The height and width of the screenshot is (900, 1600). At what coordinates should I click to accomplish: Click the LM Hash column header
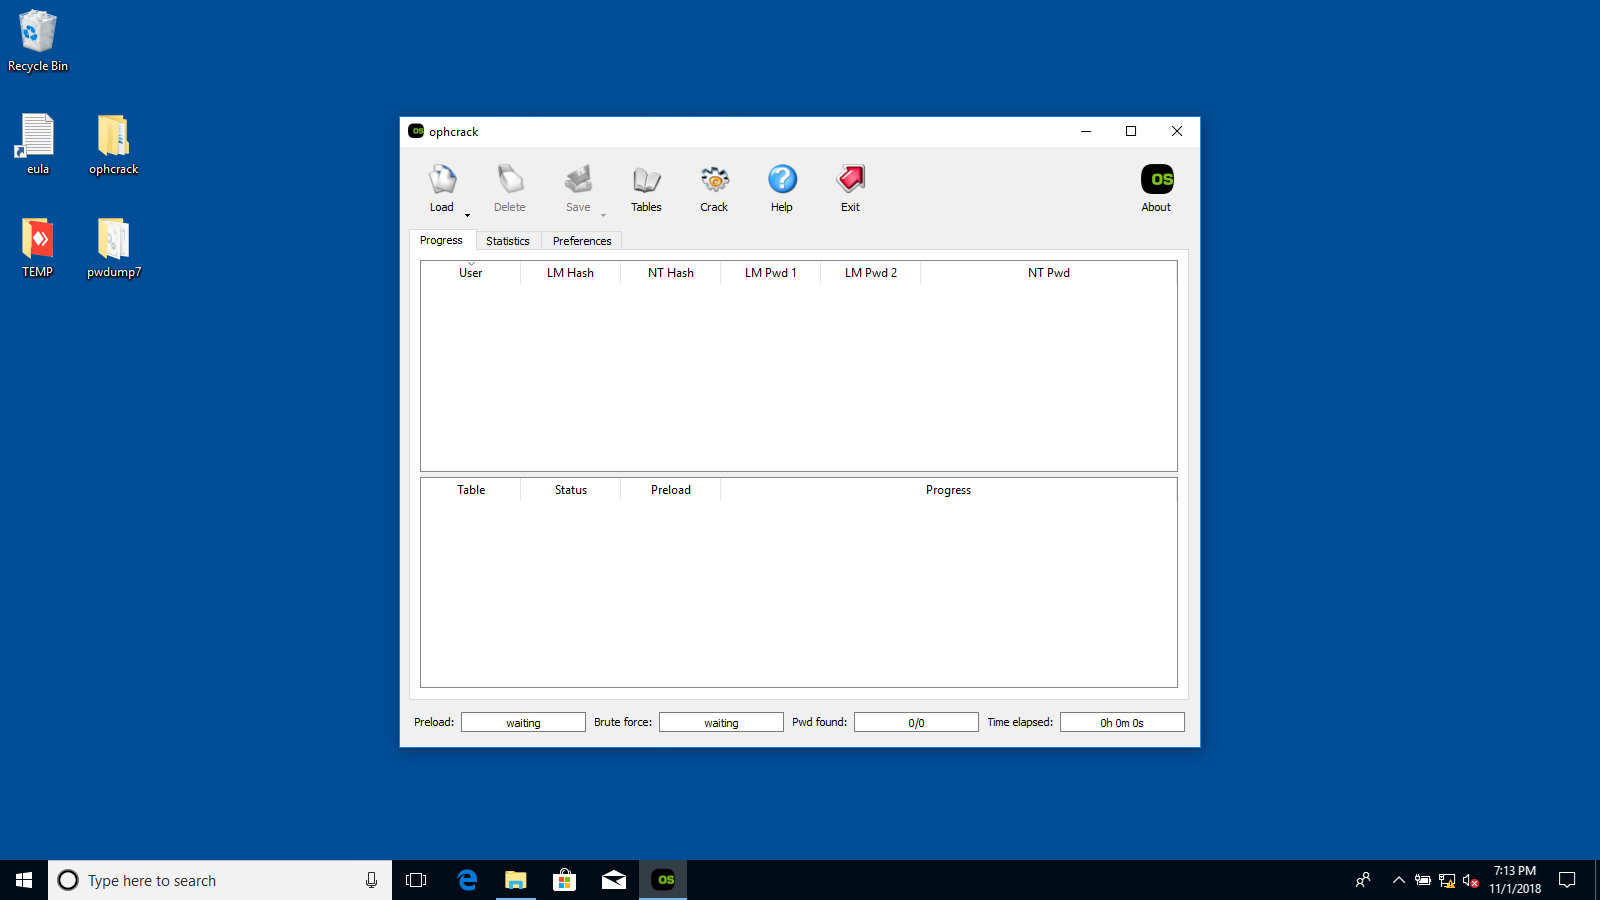click(570, 273)
